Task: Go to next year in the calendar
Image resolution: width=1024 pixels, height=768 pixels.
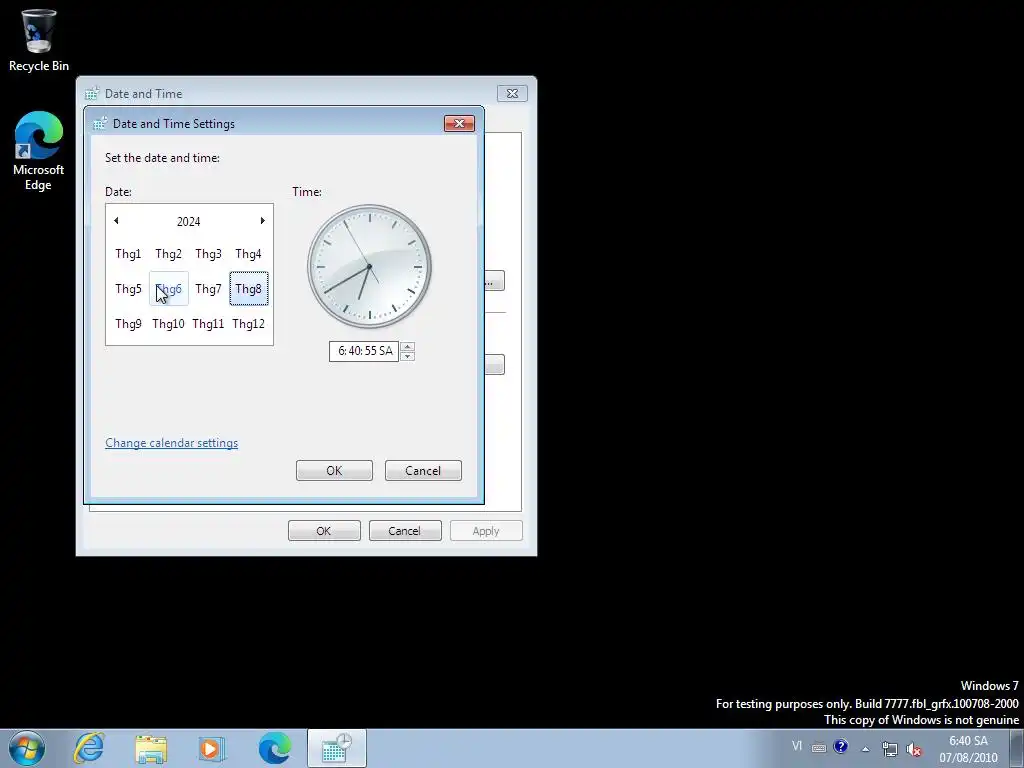Action: tap(263, 221)
